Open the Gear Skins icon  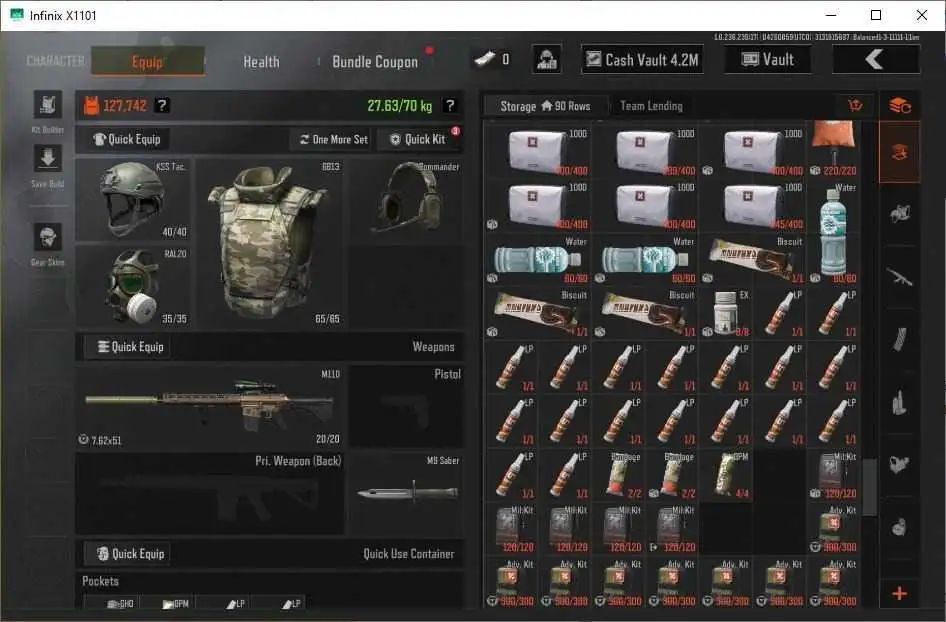[48, 237]
